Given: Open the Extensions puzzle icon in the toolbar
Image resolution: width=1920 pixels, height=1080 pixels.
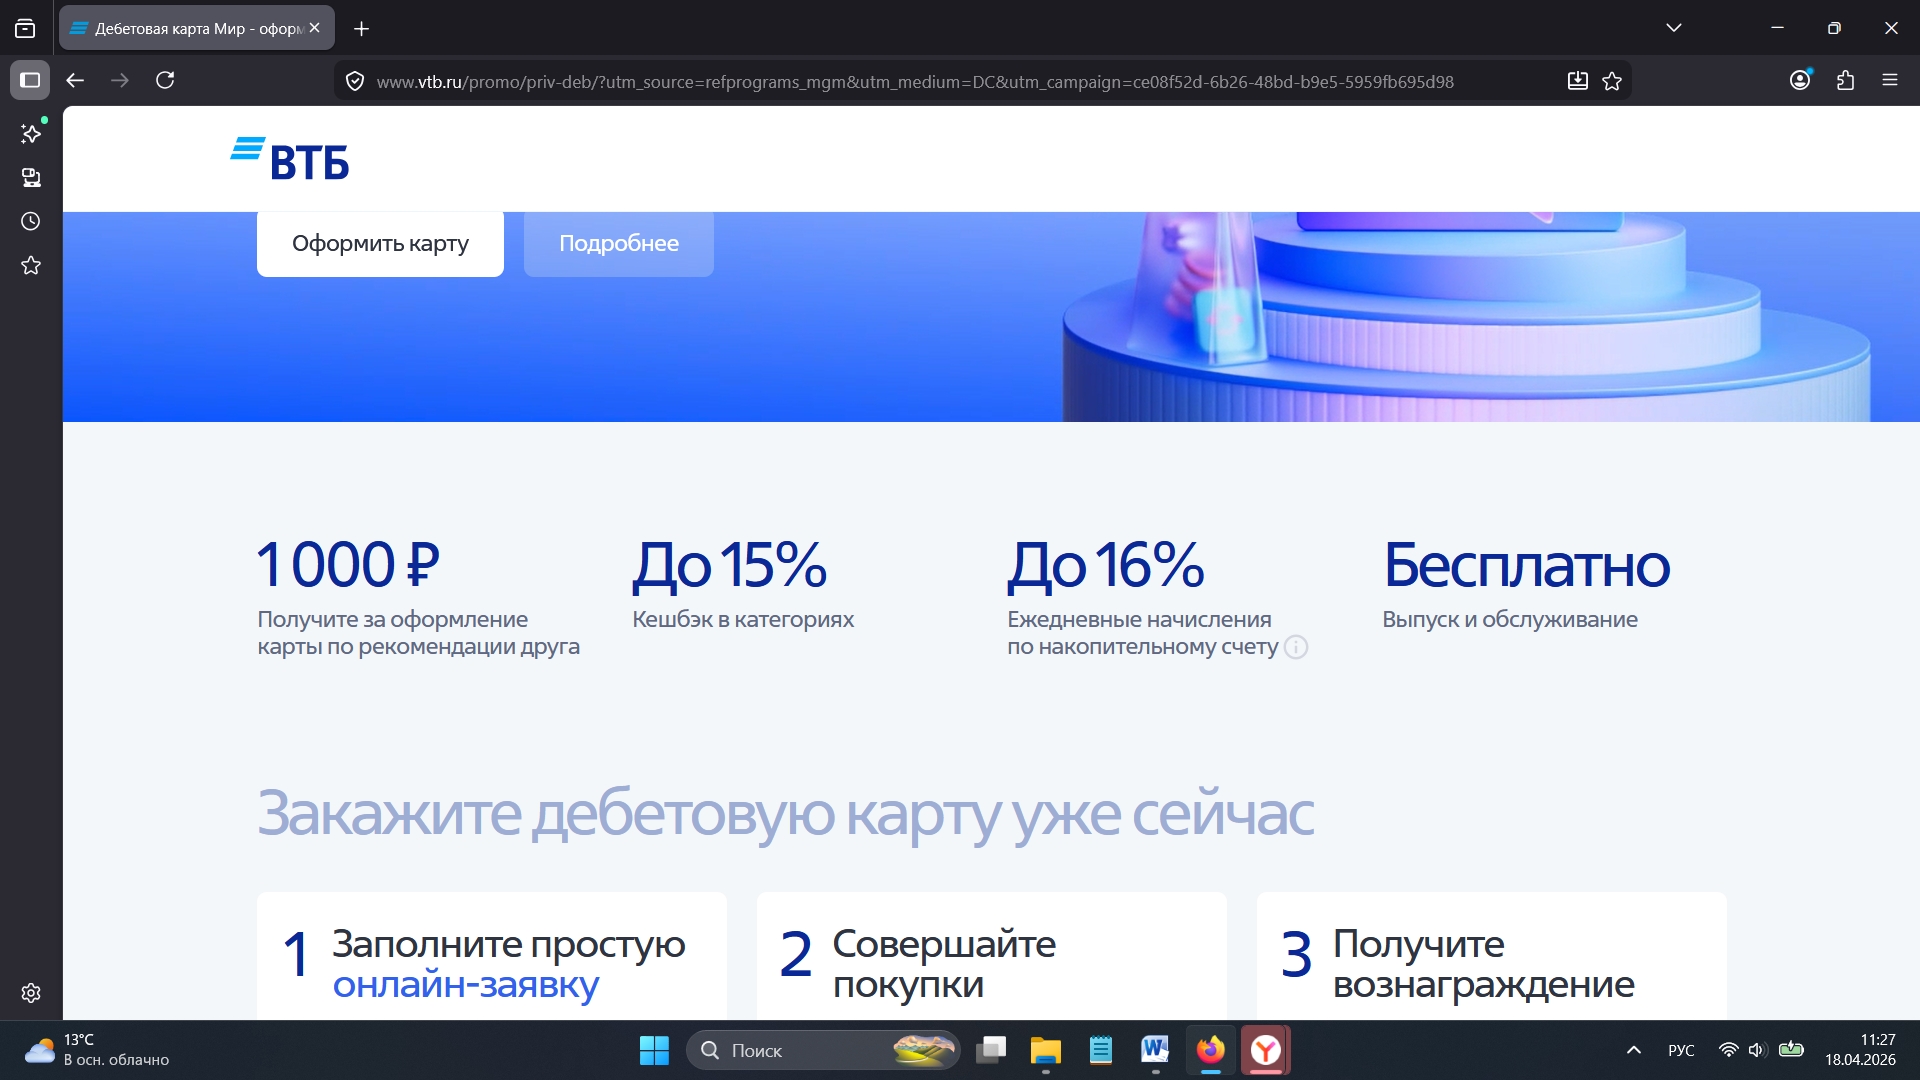Looking at the screenshot, I should [x=1845, y=80].
